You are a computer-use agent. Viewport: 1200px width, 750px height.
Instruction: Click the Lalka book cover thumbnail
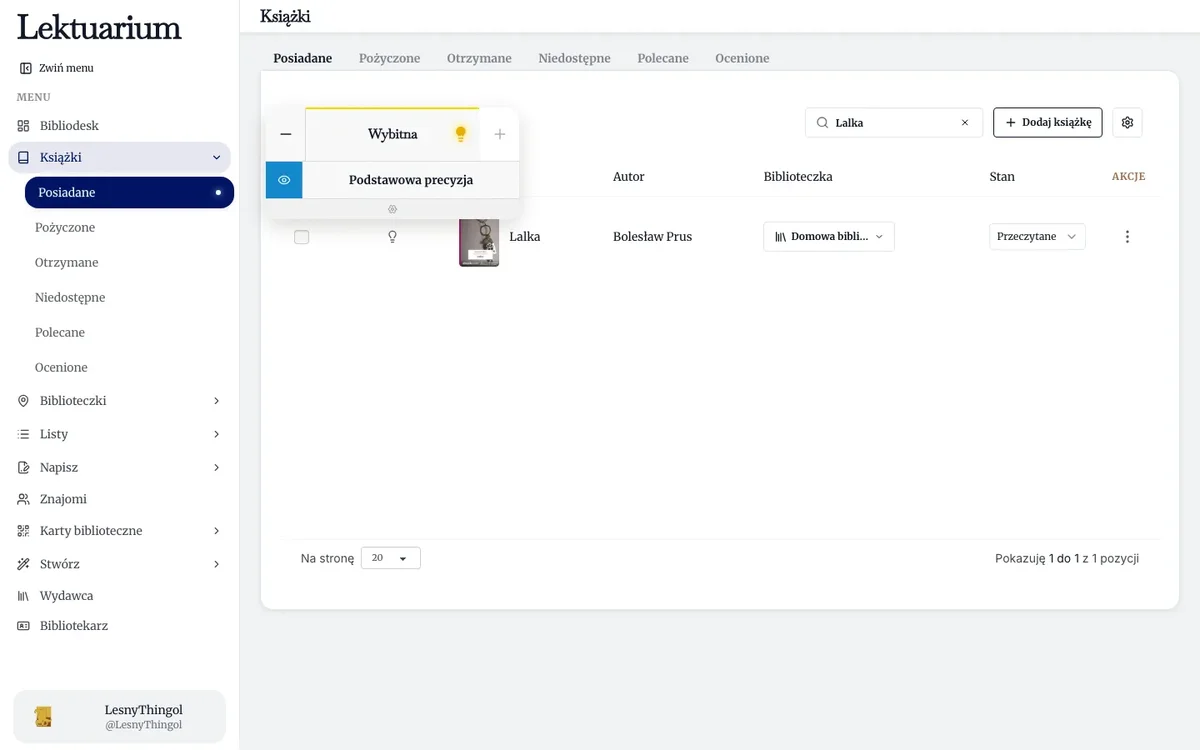tap(479, 242)
